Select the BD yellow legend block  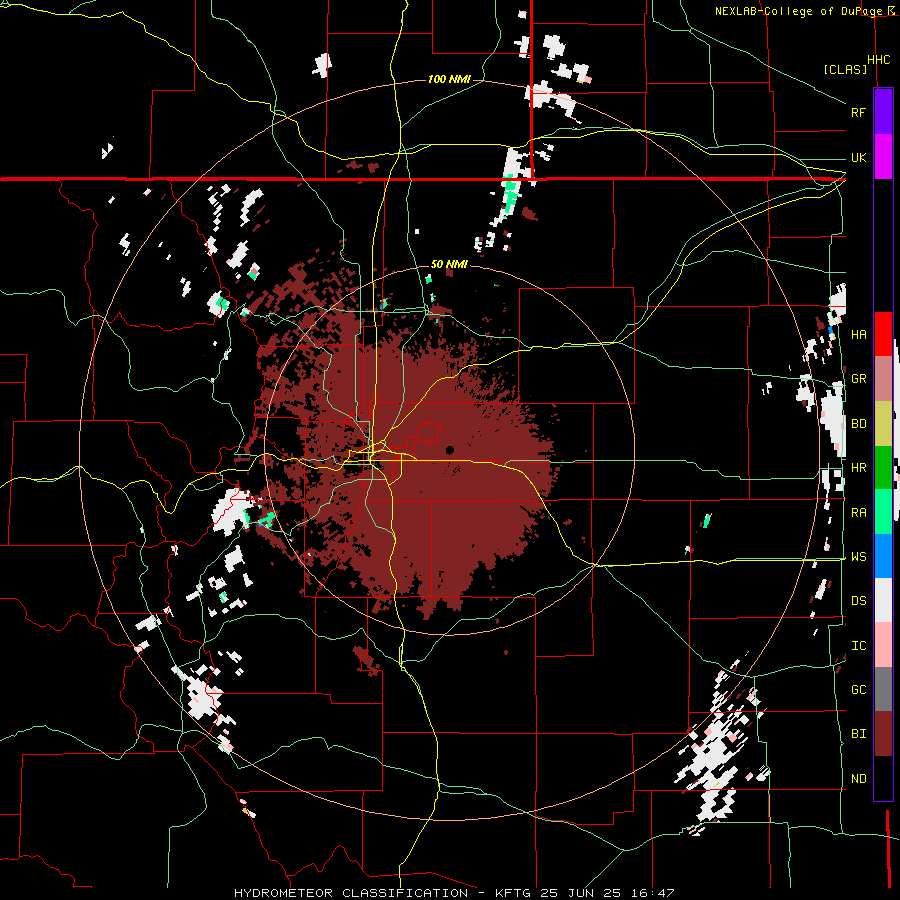[883, 424]
